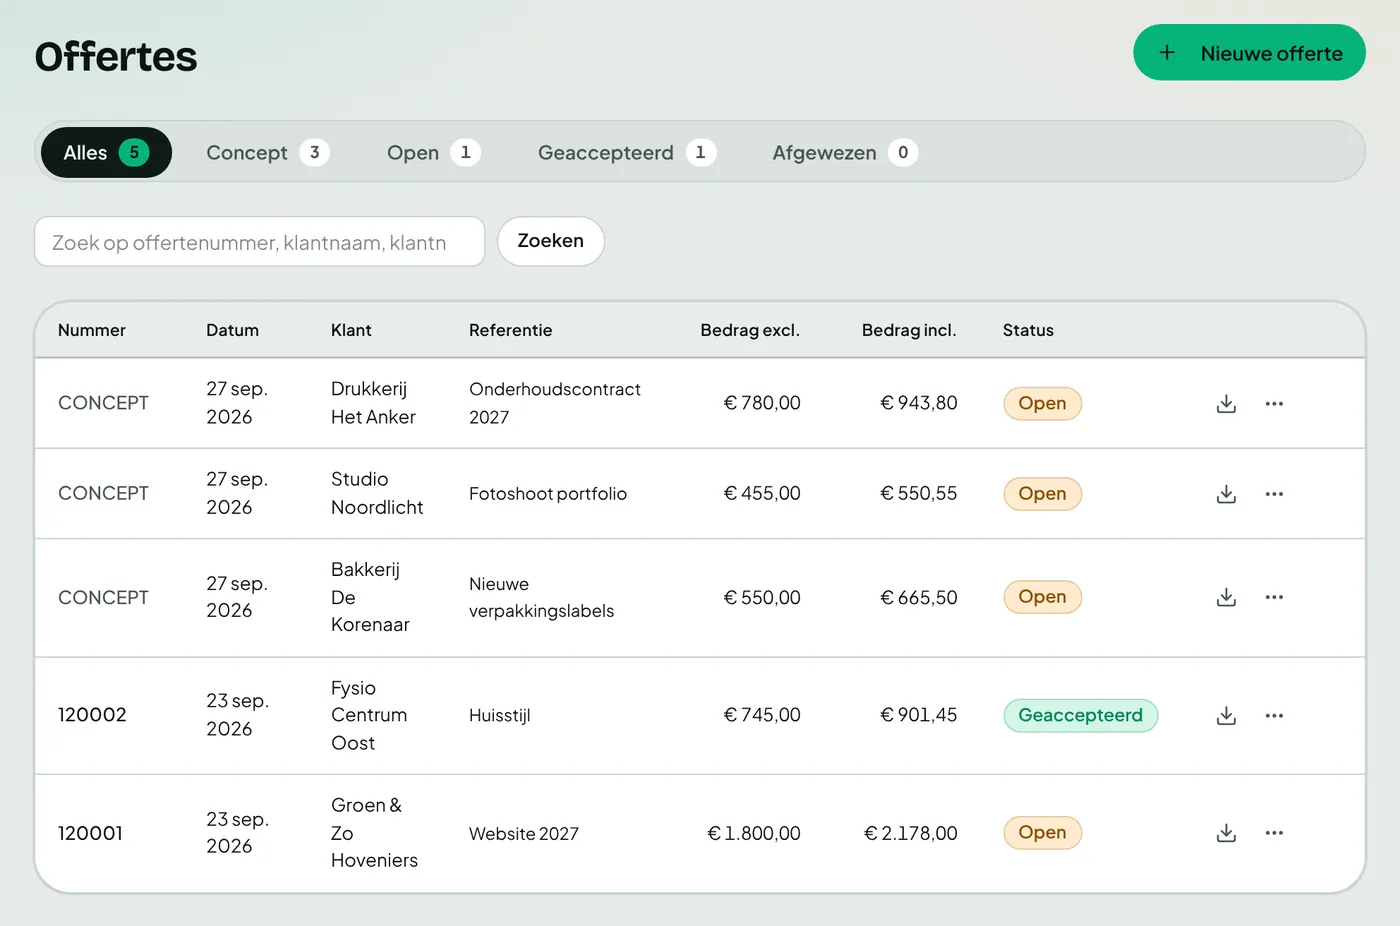Viewport: 1400px width, 926px height.
Task: Download the Bakkerij De Korenaar quote
Action: pos(1226,597)
